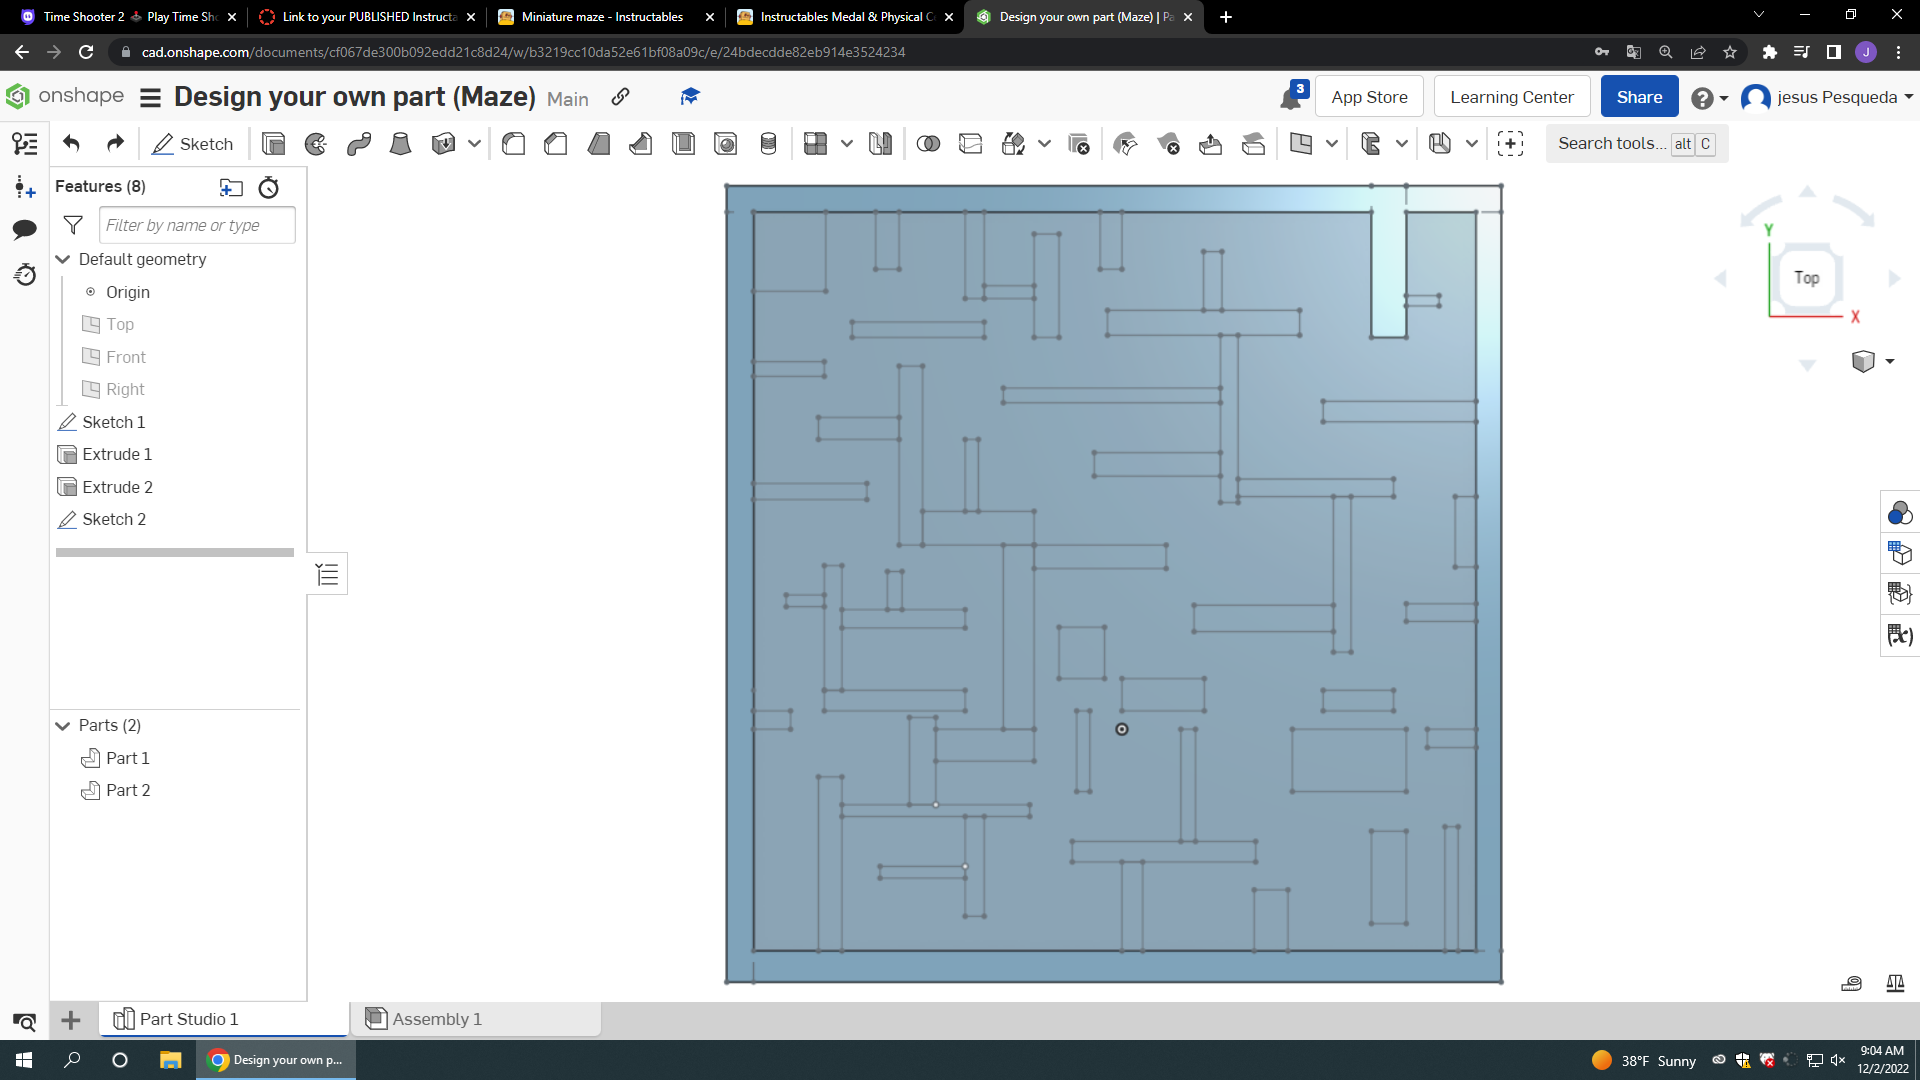
Task: Click the Share button
Action: [1640, 96]
